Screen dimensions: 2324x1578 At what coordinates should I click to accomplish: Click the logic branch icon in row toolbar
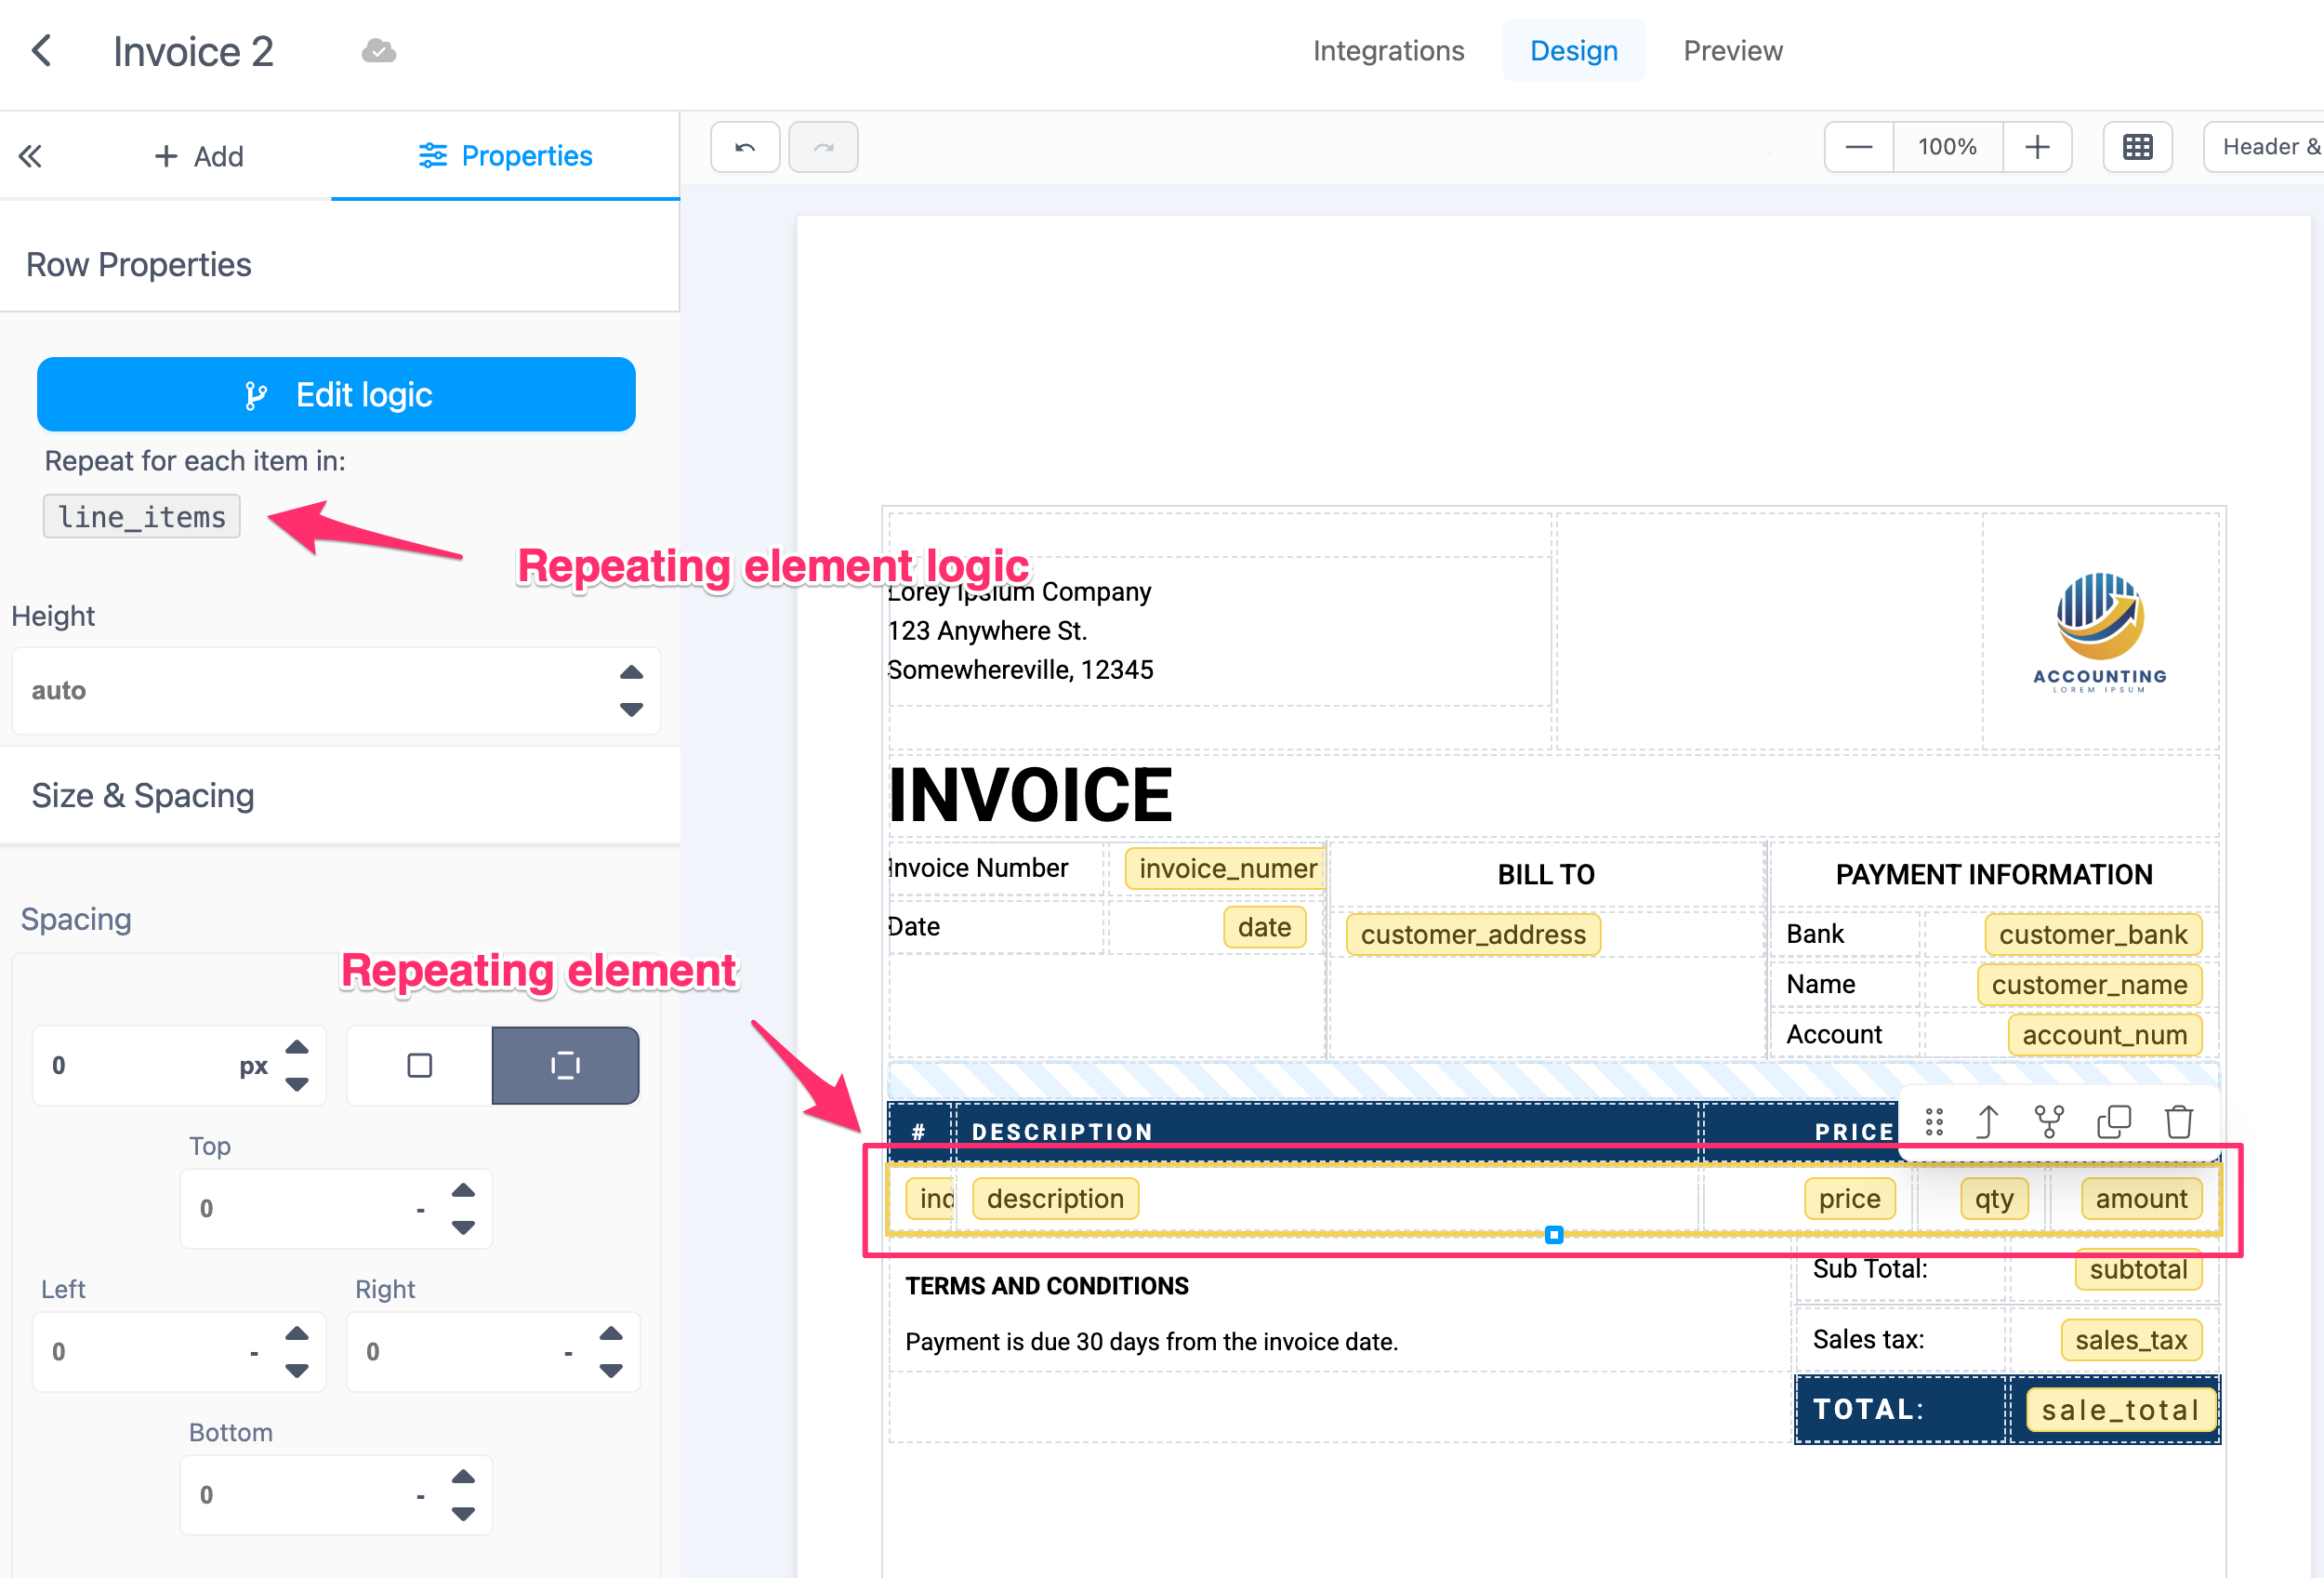tap(2049, 1122)
